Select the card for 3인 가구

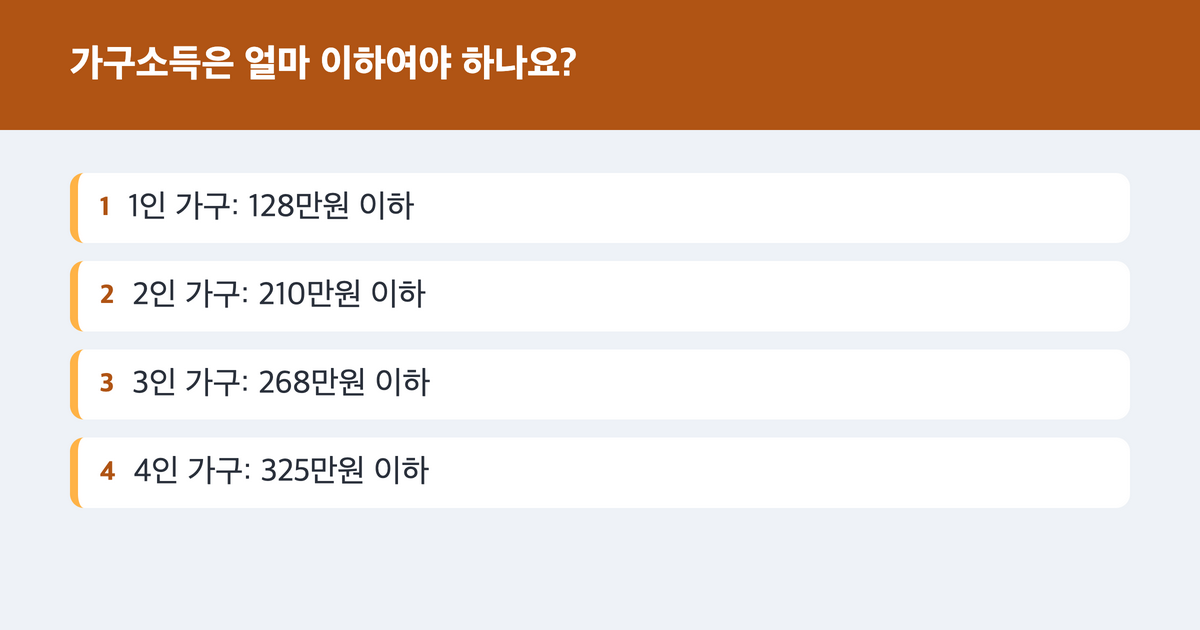tap(600, 384)
